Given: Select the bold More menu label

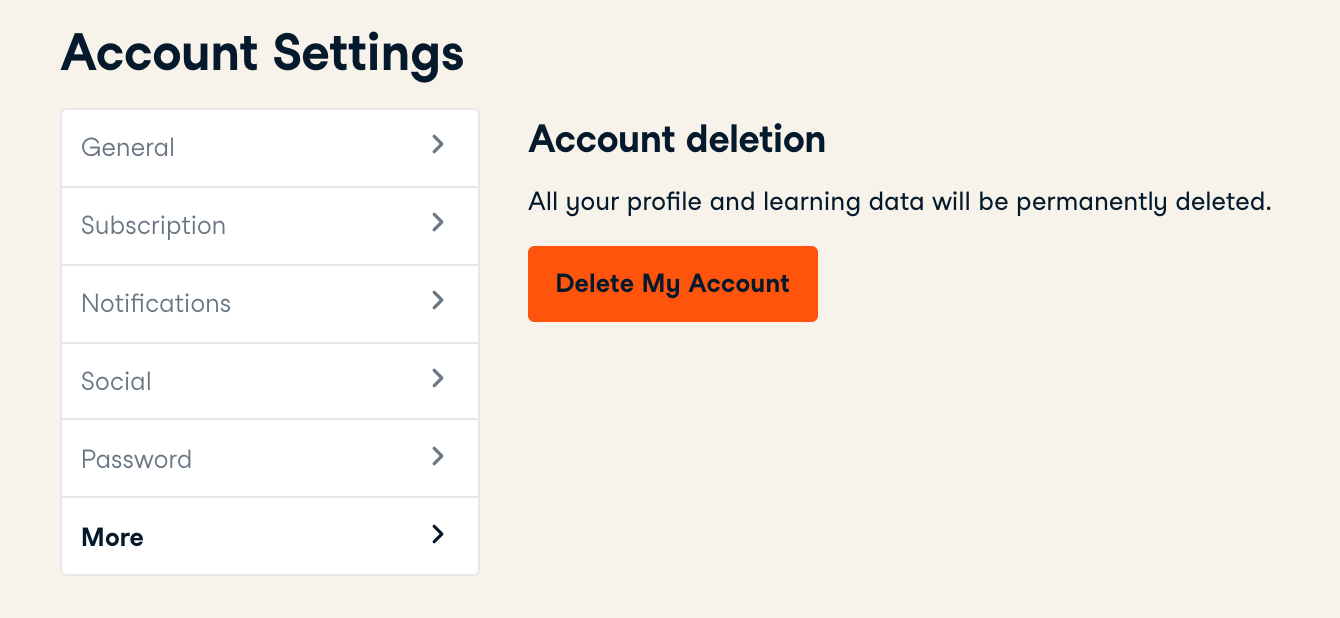Looking at the screenshot, I should click(x=112, y=538).
